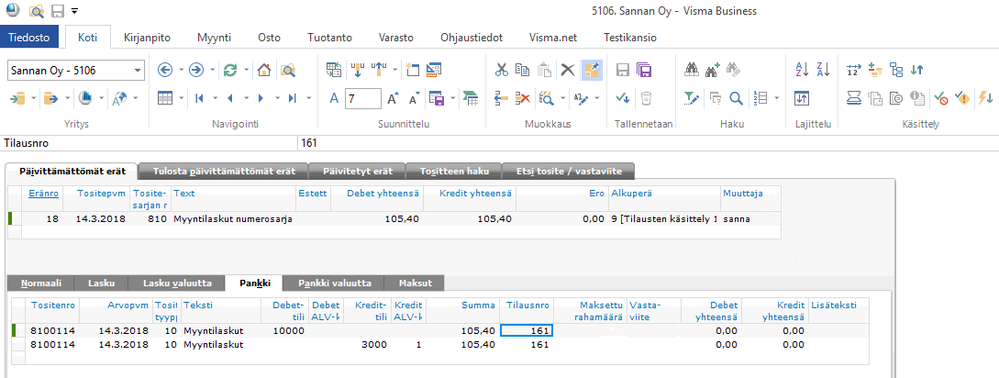The height and width of the screenshot is (378, 999).
Task: Switch to the Lasku valuutta sub-tab
Action: pos(176,283)
